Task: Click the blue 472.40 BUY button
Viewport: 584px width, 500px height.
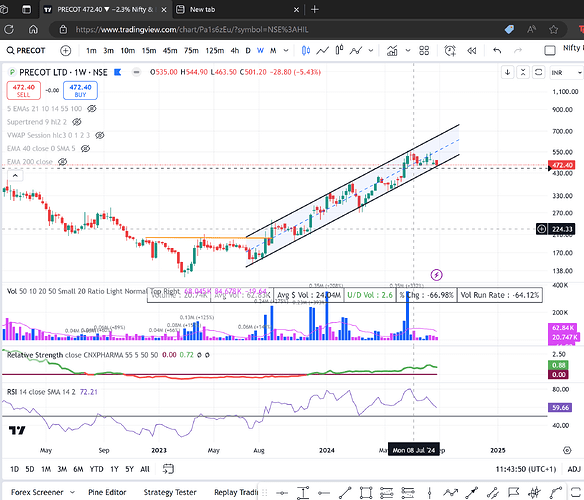Action: click(80, 91)
